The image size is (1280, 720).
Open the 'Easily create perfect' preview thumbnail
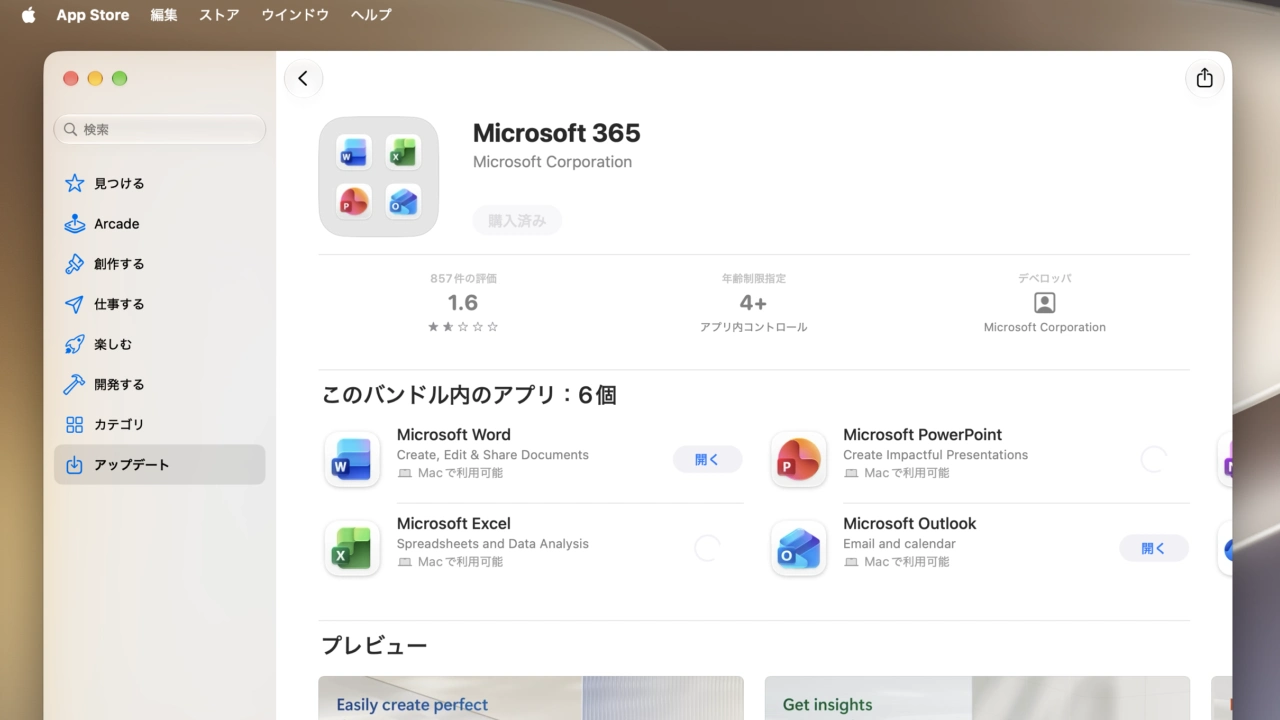[531, 698]
